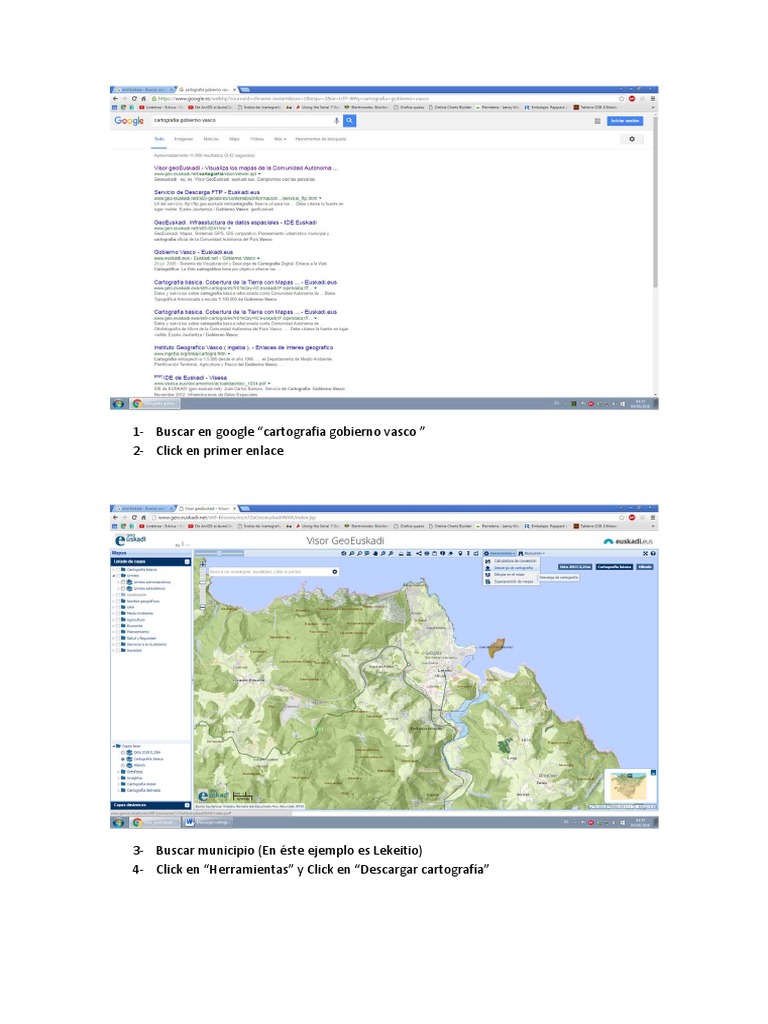Click the google.es address bar
Image resolution: width=768 pixels, height=1024 pixels.
pyautogui.click(x=385, y=99)
